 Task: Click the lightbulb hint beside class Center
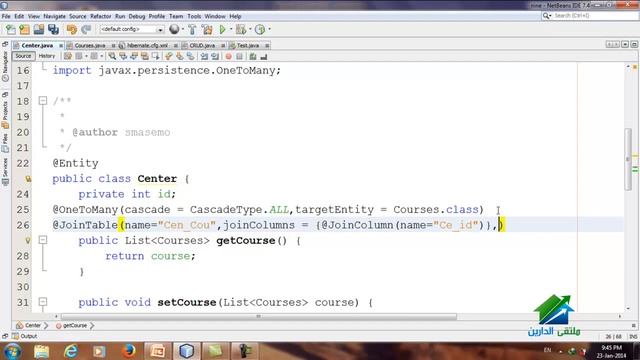[28, 179]
